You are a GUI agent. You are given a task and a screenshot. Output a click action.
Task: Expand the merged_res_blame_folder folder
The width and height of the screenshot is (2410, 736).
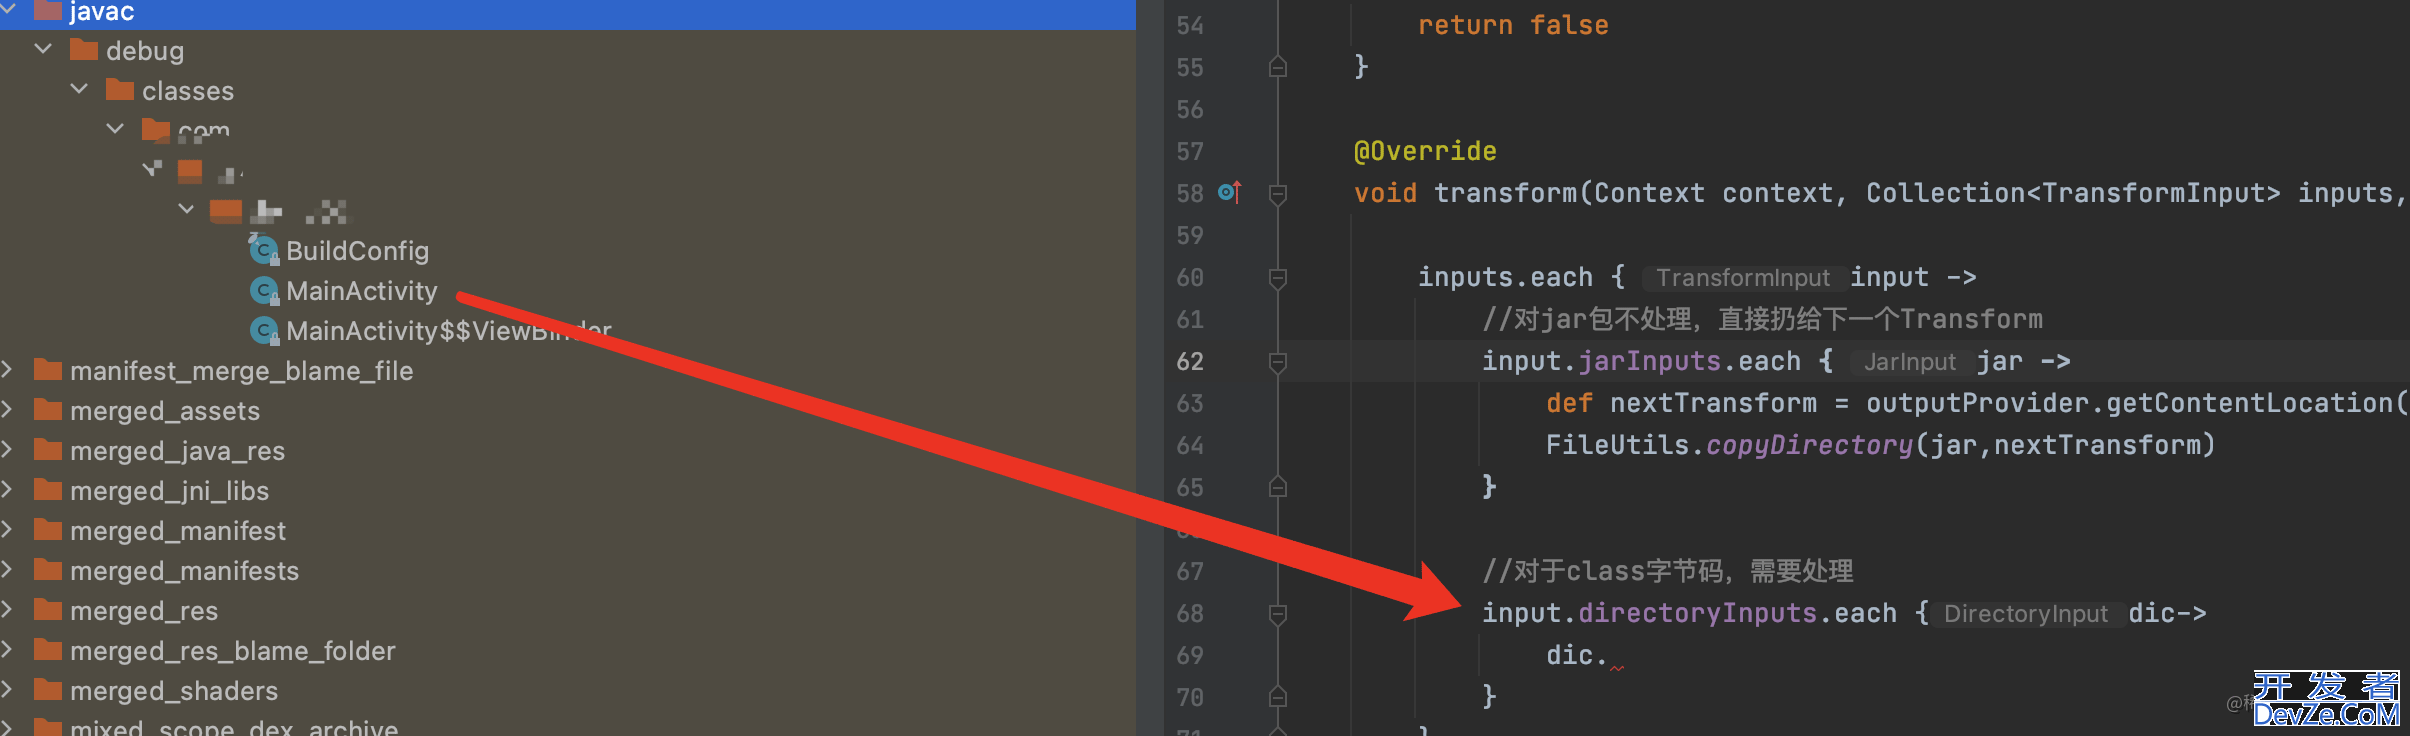[7, 649]
